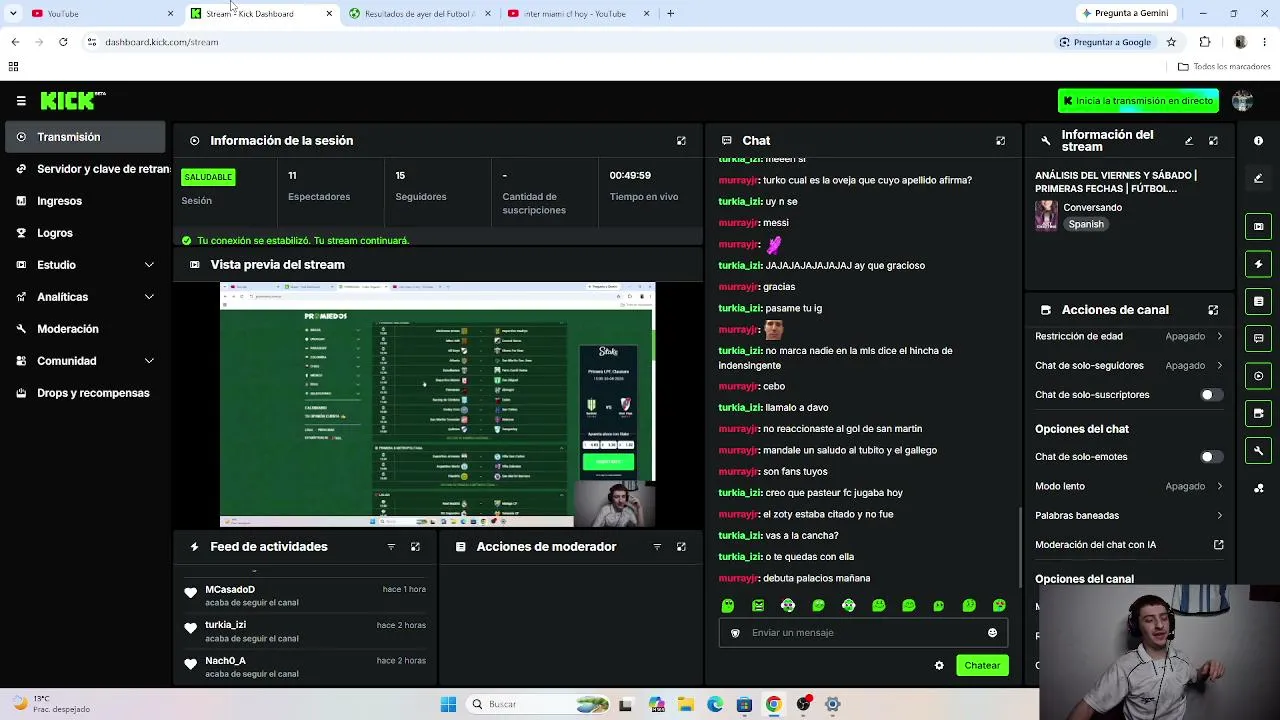Go to Ingresos in the sidebar
1280x720 pixels.
pos(85,201)
